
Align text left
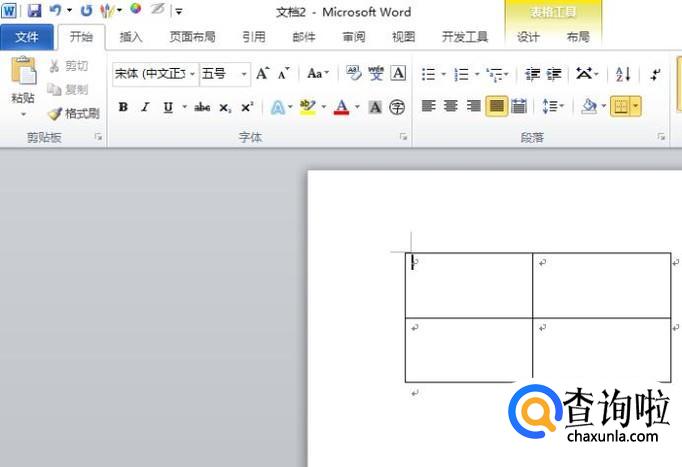(428, 106)
